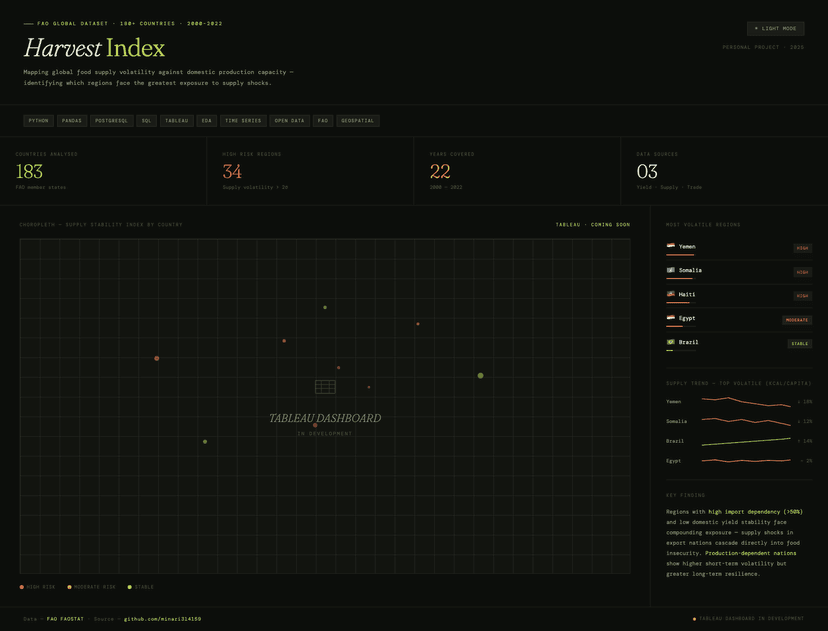
Task: Select the EDA tag
Action: (206, 121)
